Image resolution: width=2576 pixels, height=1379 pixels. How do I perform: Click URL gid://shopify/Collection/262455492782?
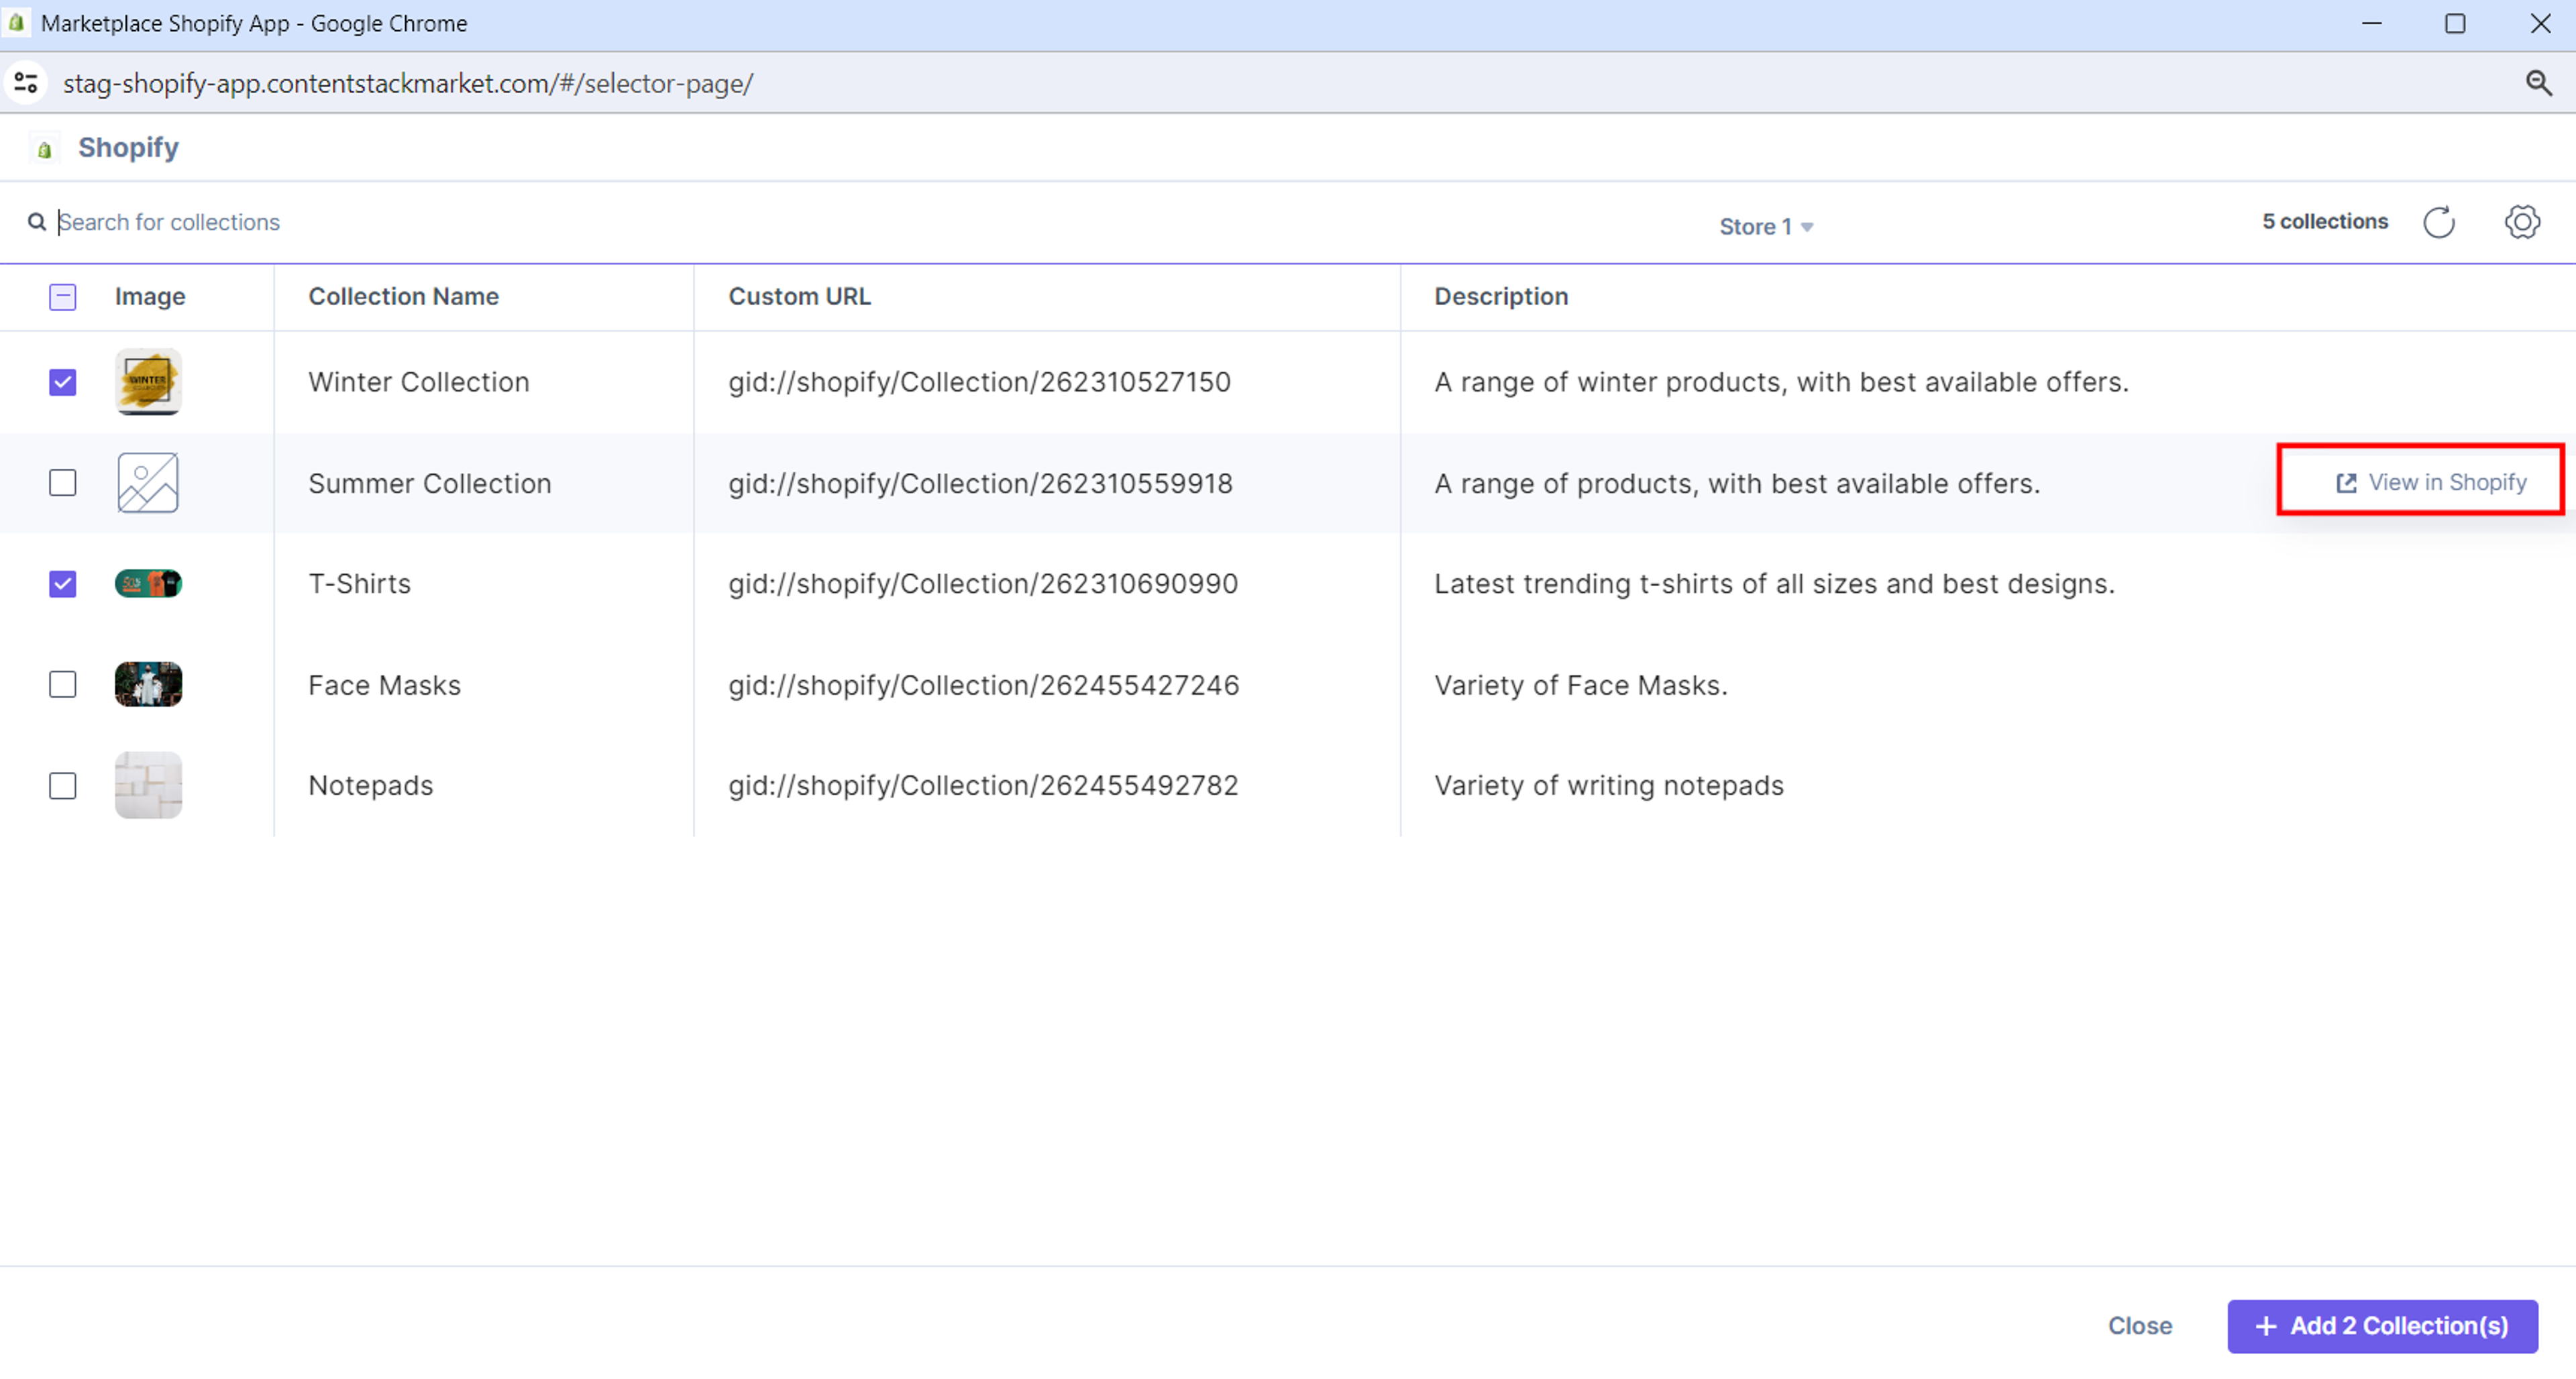[x=983, y=786]
